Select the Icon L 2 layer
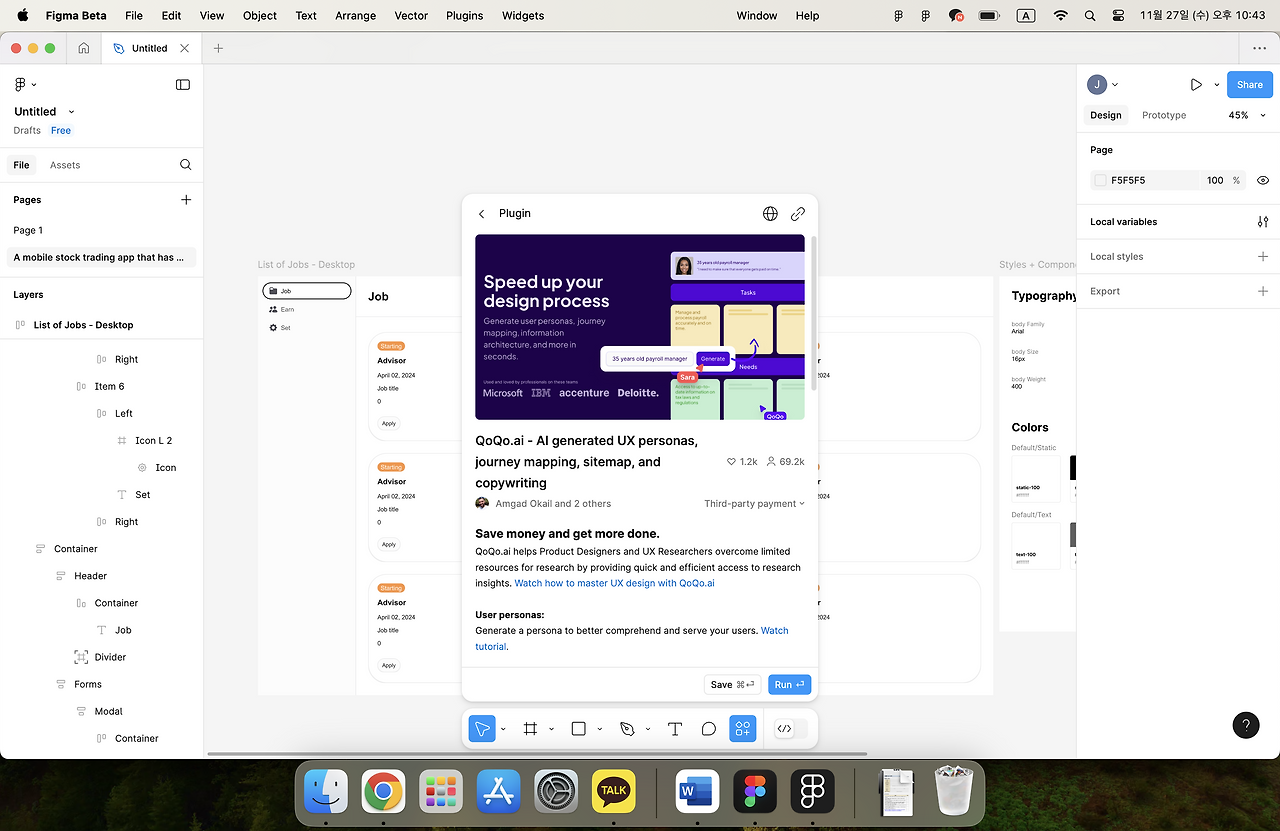 (154, 441)
